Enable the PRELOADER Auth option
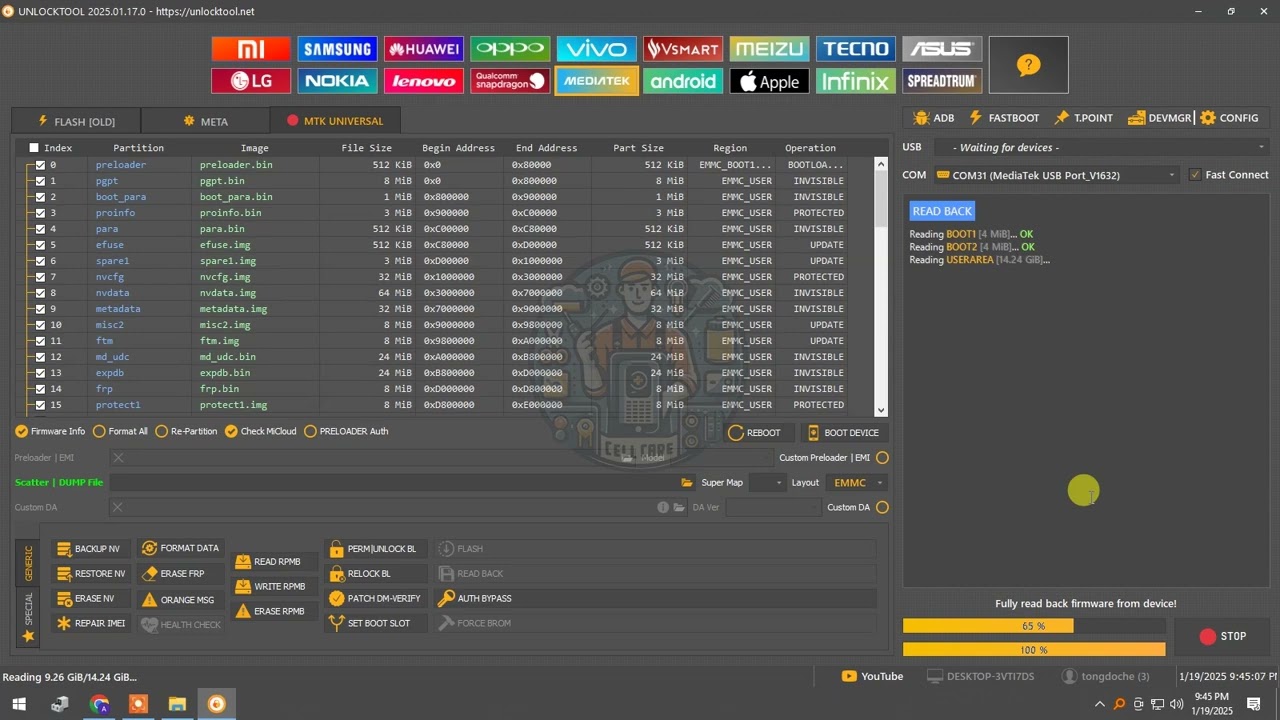This screenshot has width=1280, height=720. pyautogui.click(x=346, y=432)
